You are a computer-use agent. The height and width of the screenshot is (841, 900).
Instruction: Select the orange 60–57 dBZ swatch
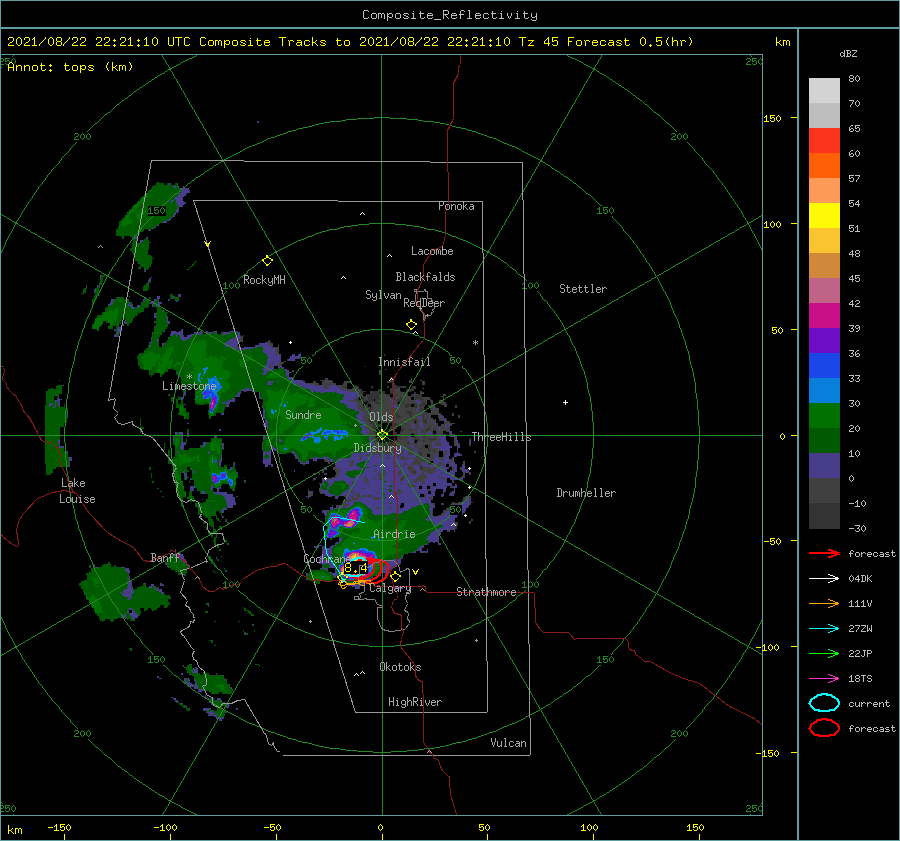tap(824, 166)
